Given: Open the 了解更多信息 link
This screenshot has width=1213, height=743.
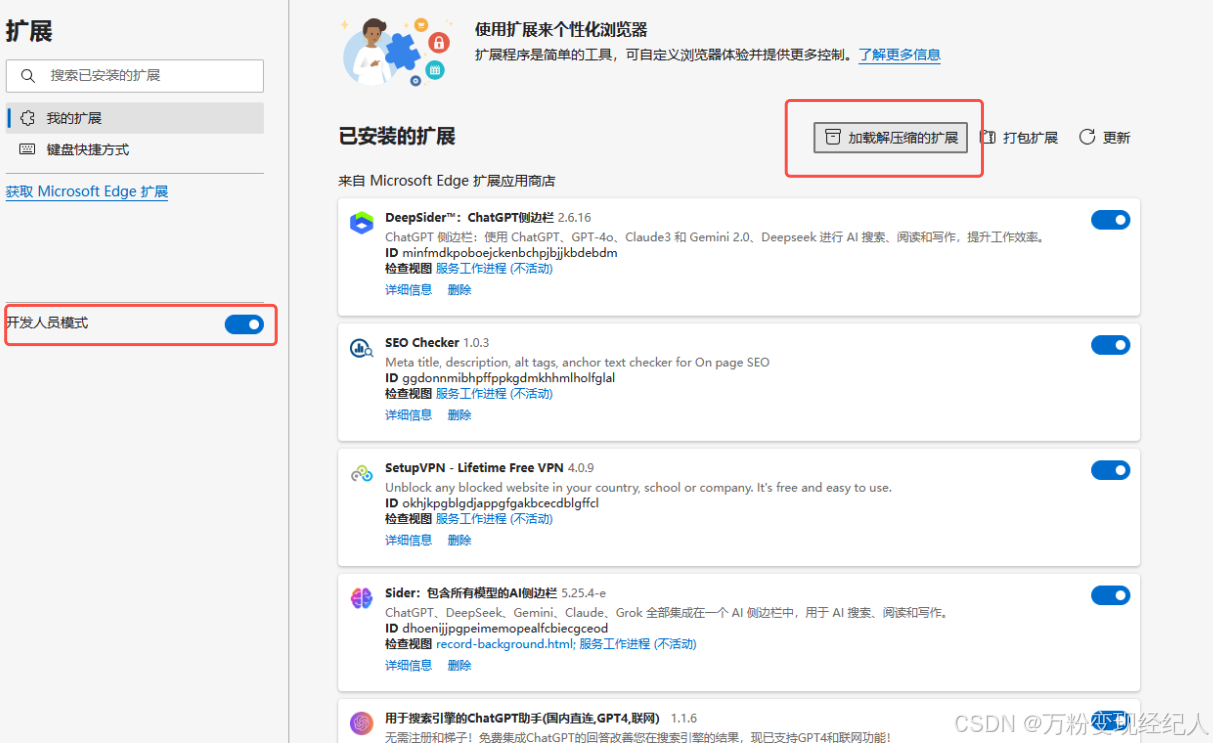Looking at the screenshot, I should (900, 55).
